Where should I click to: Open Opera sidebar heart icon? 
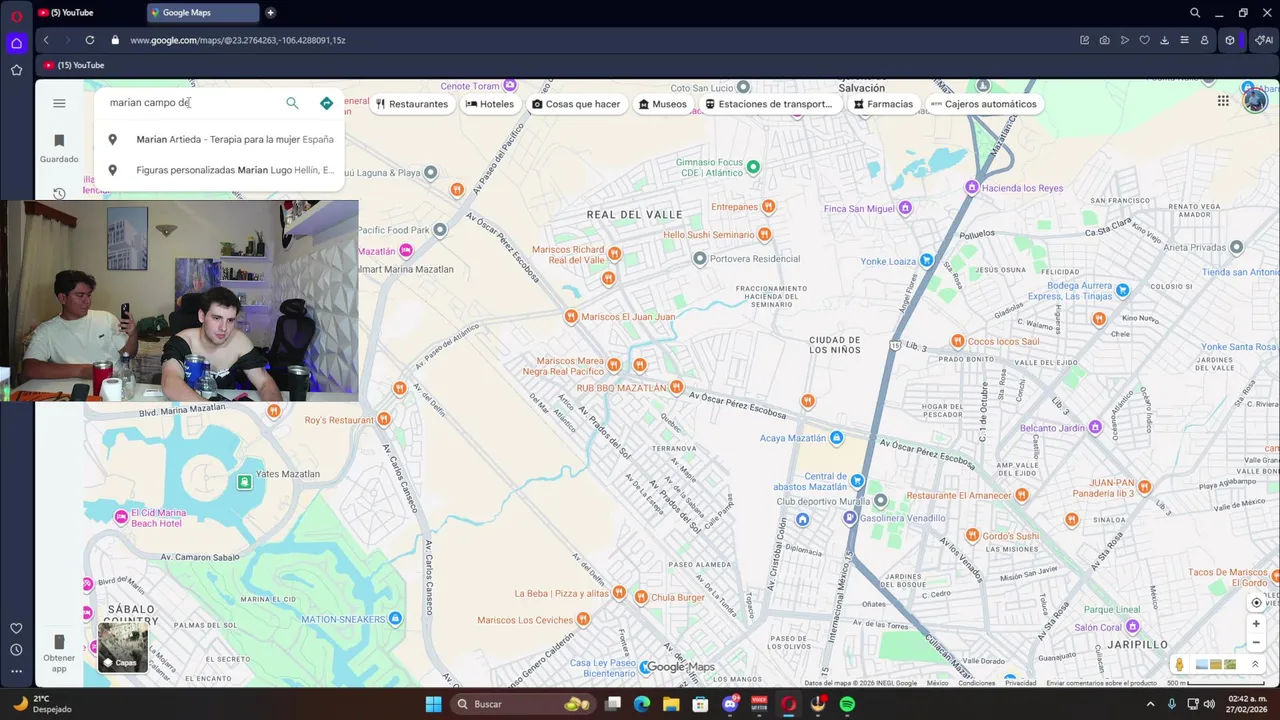pos(16,628)
